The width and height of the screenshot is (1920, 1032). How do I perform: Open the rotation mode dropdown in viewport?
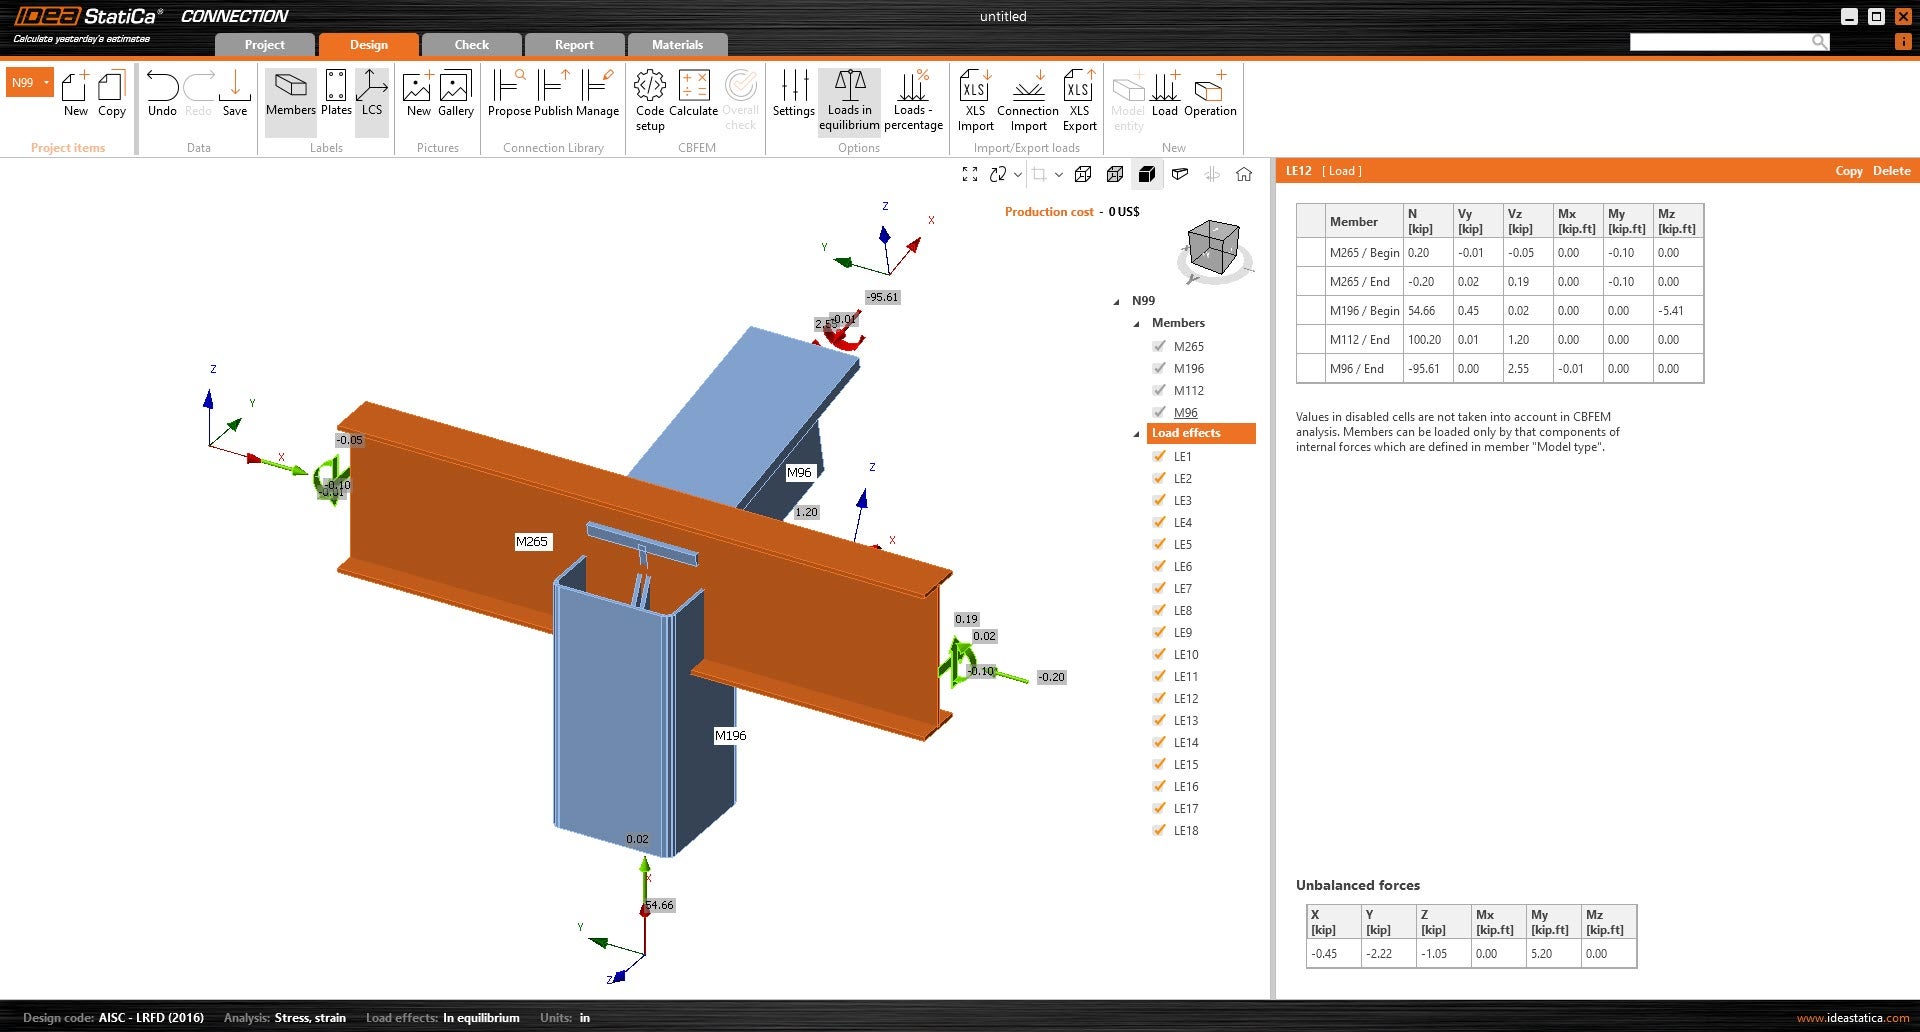pos(1016,174)
